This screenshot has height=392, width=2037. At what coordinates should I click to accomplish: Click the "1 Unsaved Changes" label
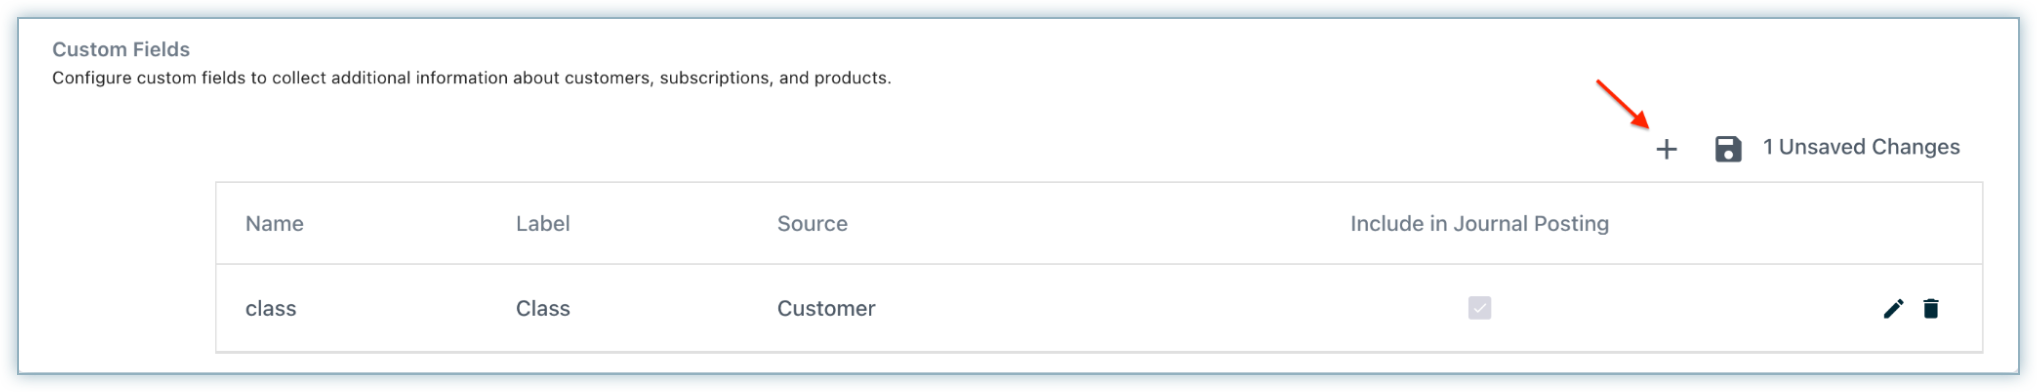pos(1860,147)
